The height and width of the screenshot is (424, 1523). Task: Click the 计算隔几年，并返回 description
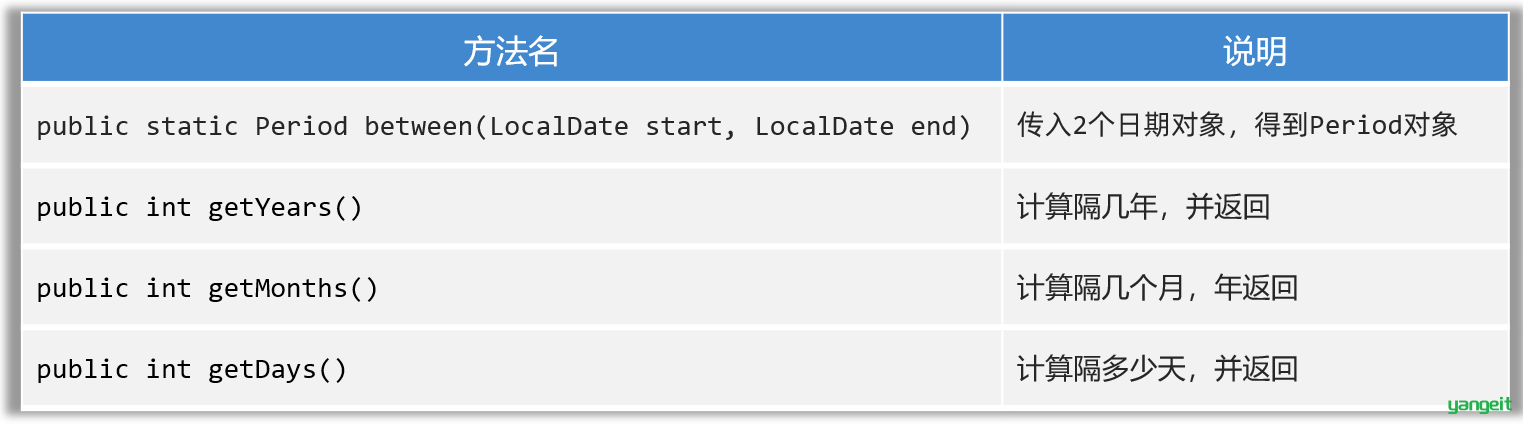[x=1143, y=207]
